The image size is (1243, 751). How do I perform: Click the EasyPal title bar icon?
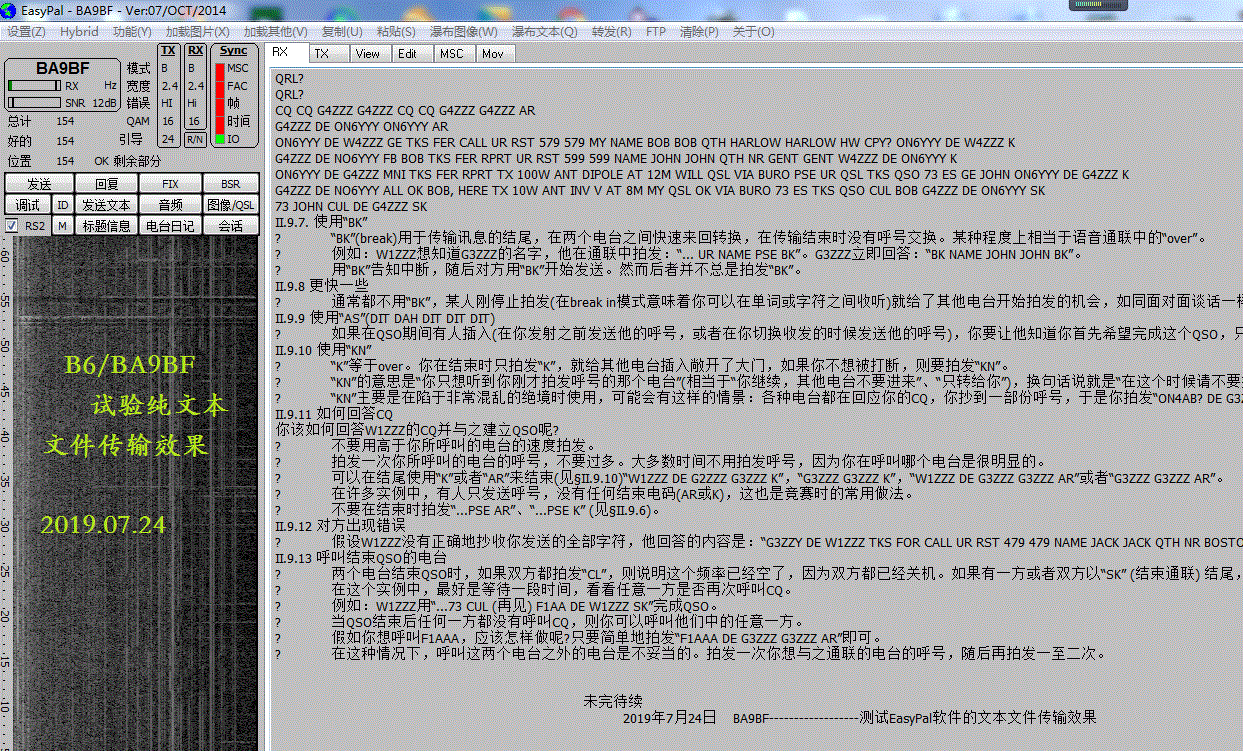click(10, 9)
